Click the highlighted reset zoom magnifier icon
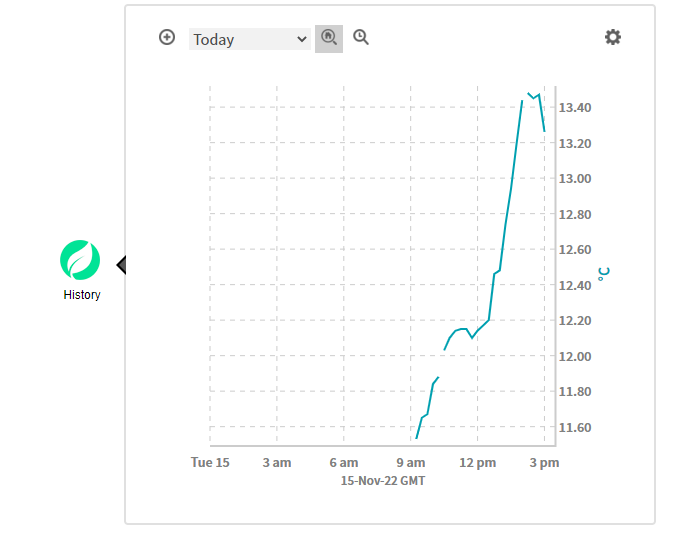The height and width of the screenshot is (542, 685). pos(329,38)
